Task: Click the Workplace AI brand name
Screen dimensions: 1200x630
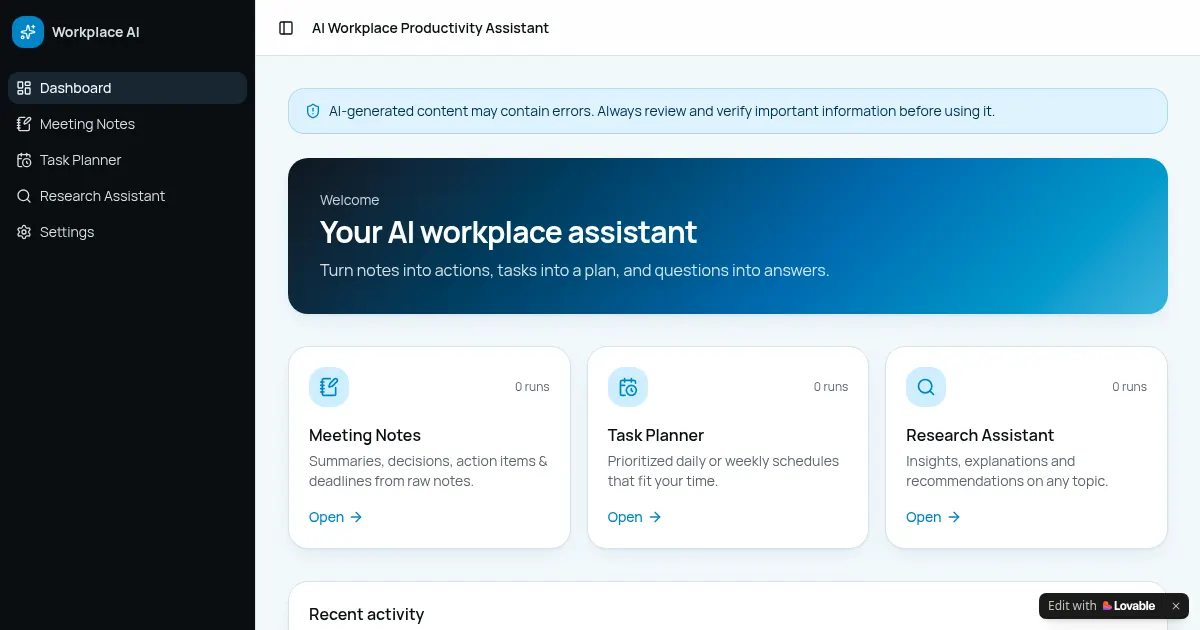Action: (96, 32)
